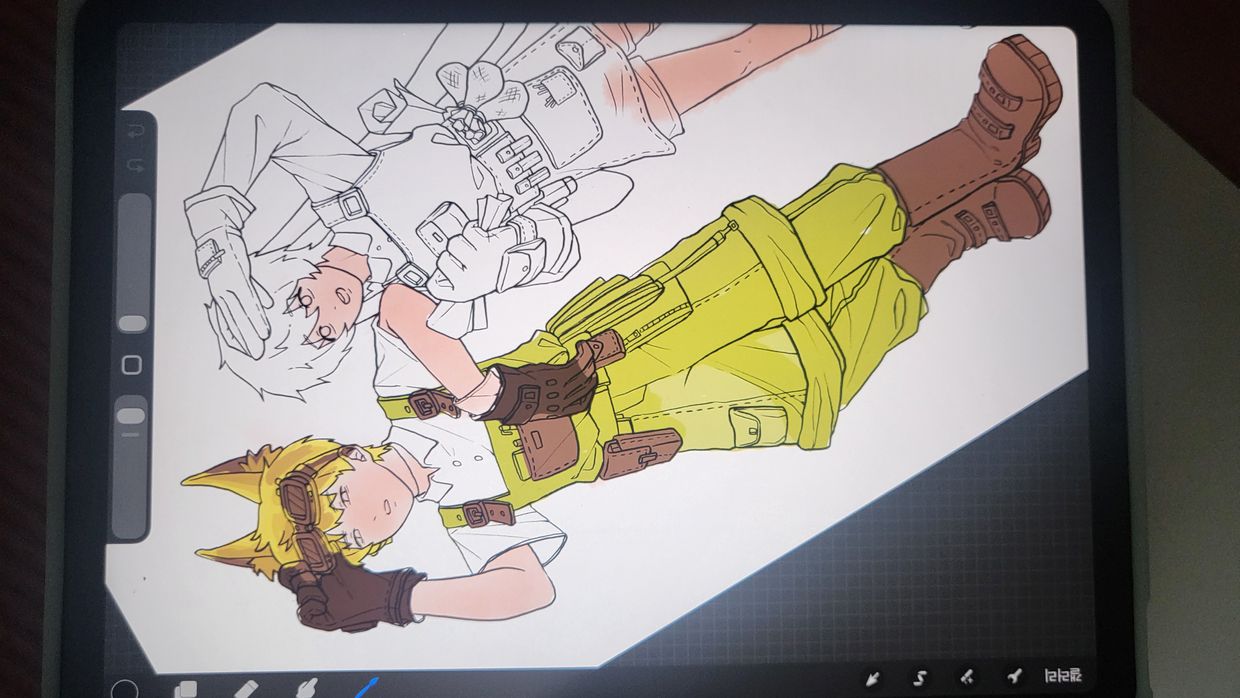Click the brush opacity slider handle

click(133, 415)
